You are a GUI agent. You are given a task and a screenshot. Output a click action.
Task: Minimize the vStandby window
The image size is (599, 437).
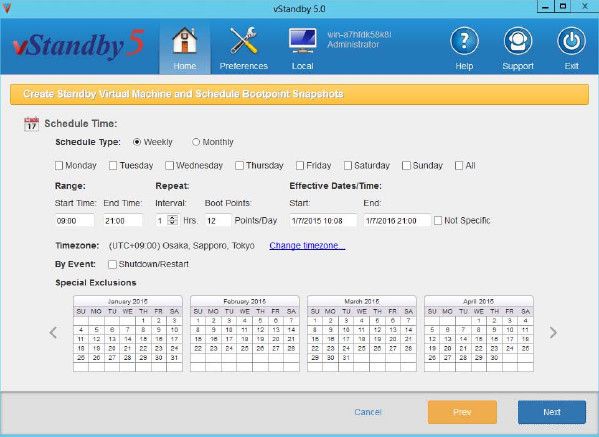tap(546, 6)
